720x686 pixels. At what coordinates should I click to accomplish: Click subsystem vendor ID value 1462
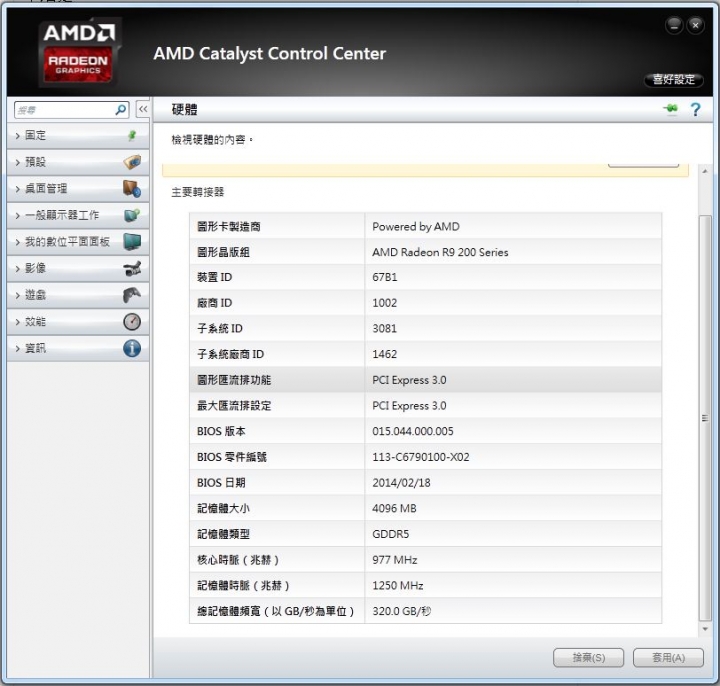pos(384,354)
